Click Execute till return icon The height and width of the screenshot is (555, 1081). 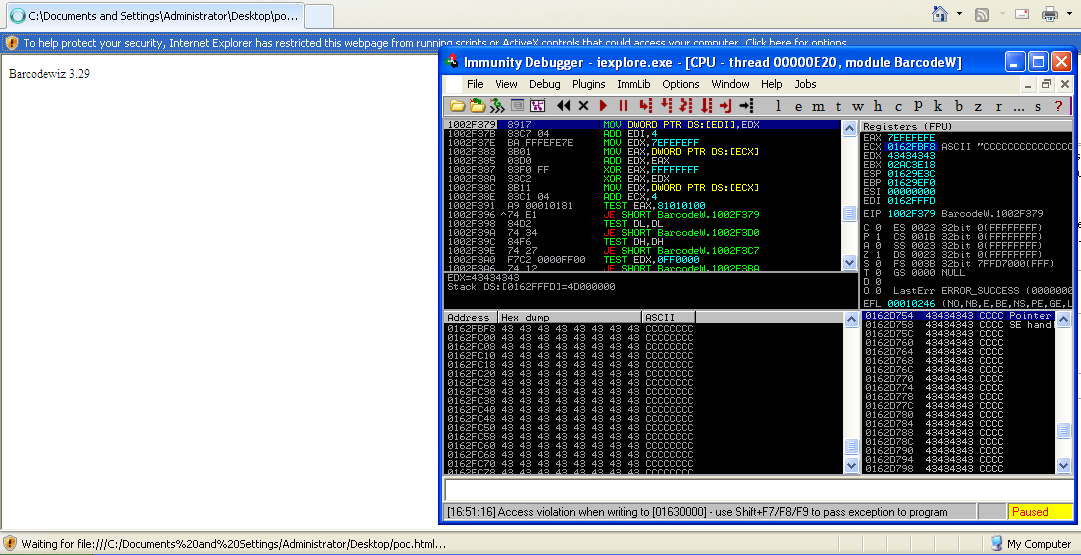click(725, 105)
